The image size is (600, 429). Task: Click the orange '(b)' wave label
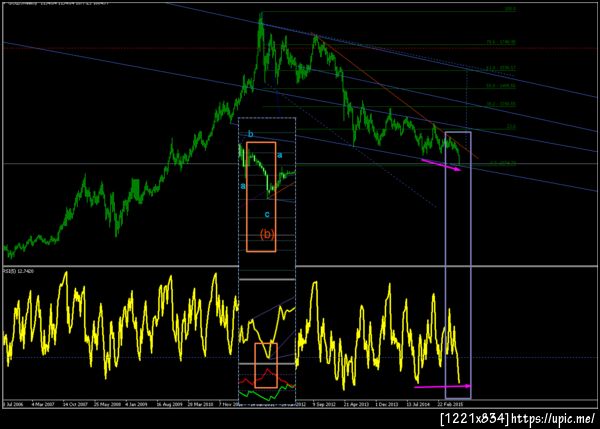coord(267,234)
